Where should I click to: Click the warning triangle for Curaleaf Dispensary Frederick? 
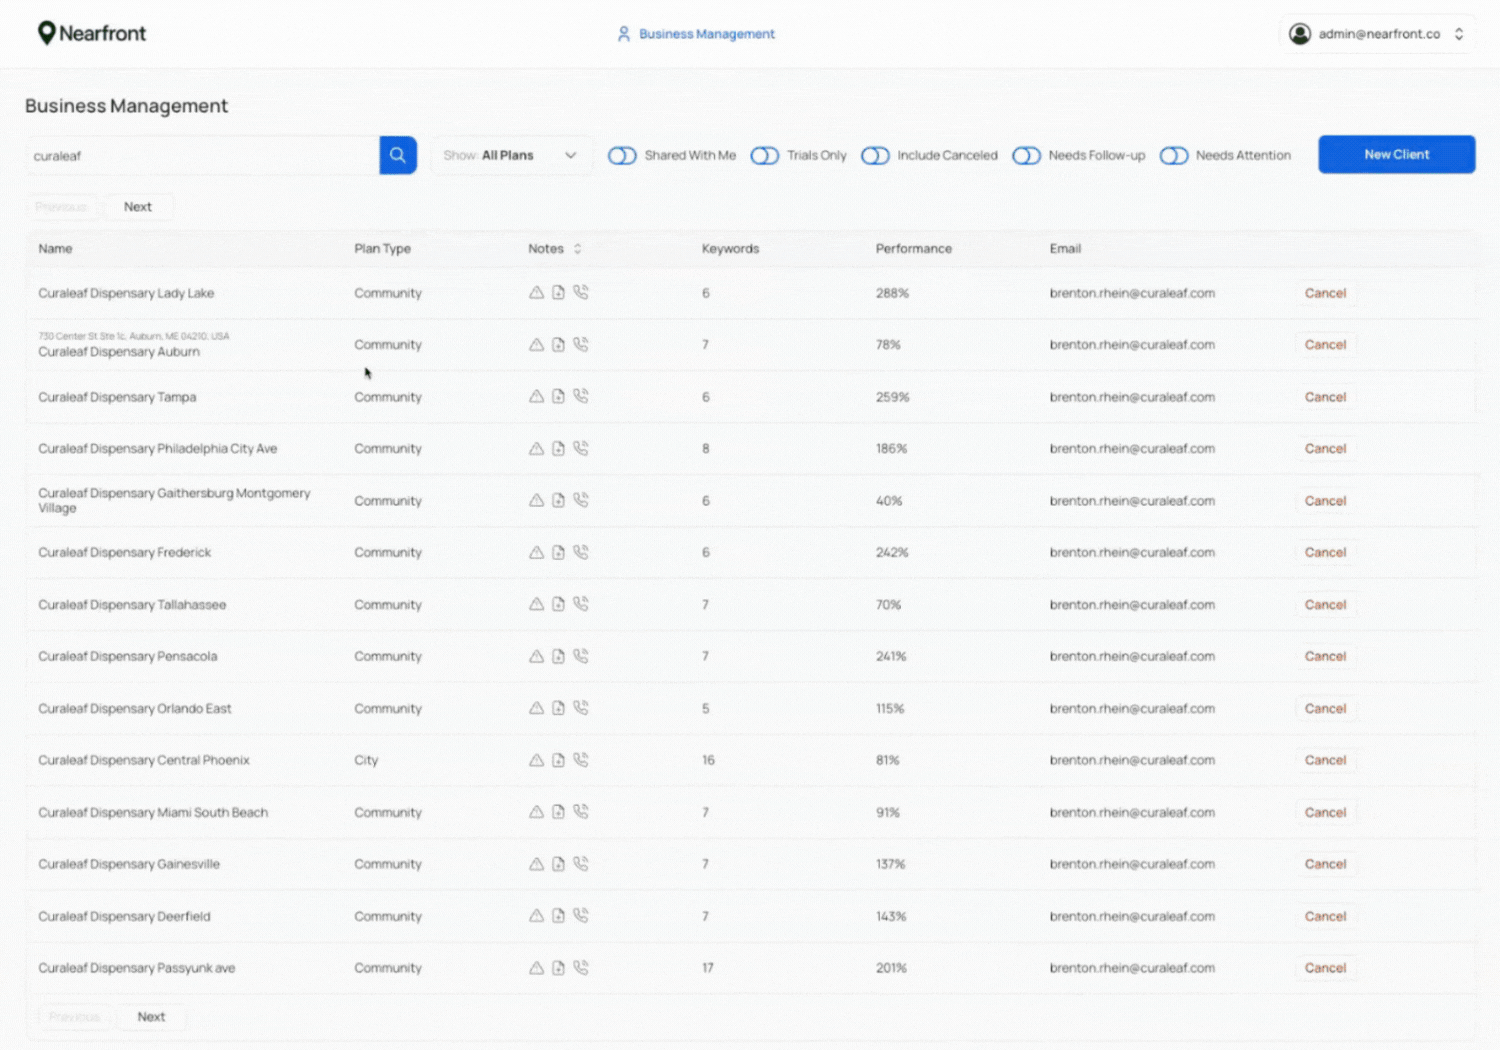pos(536,552)
